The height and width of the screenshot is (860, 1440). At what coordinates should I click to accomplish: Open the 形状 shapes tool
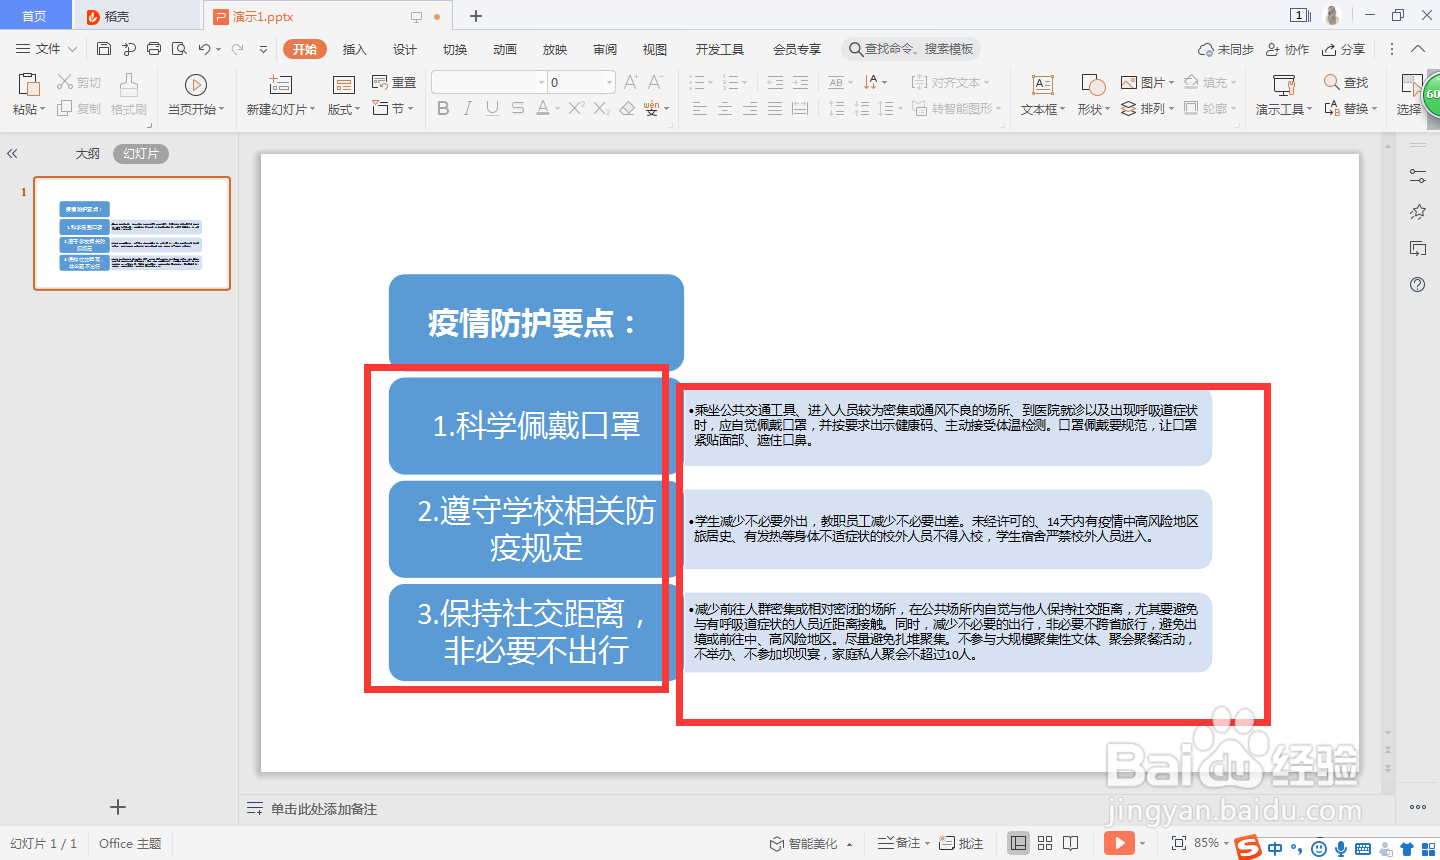(x=1092, y=95)
